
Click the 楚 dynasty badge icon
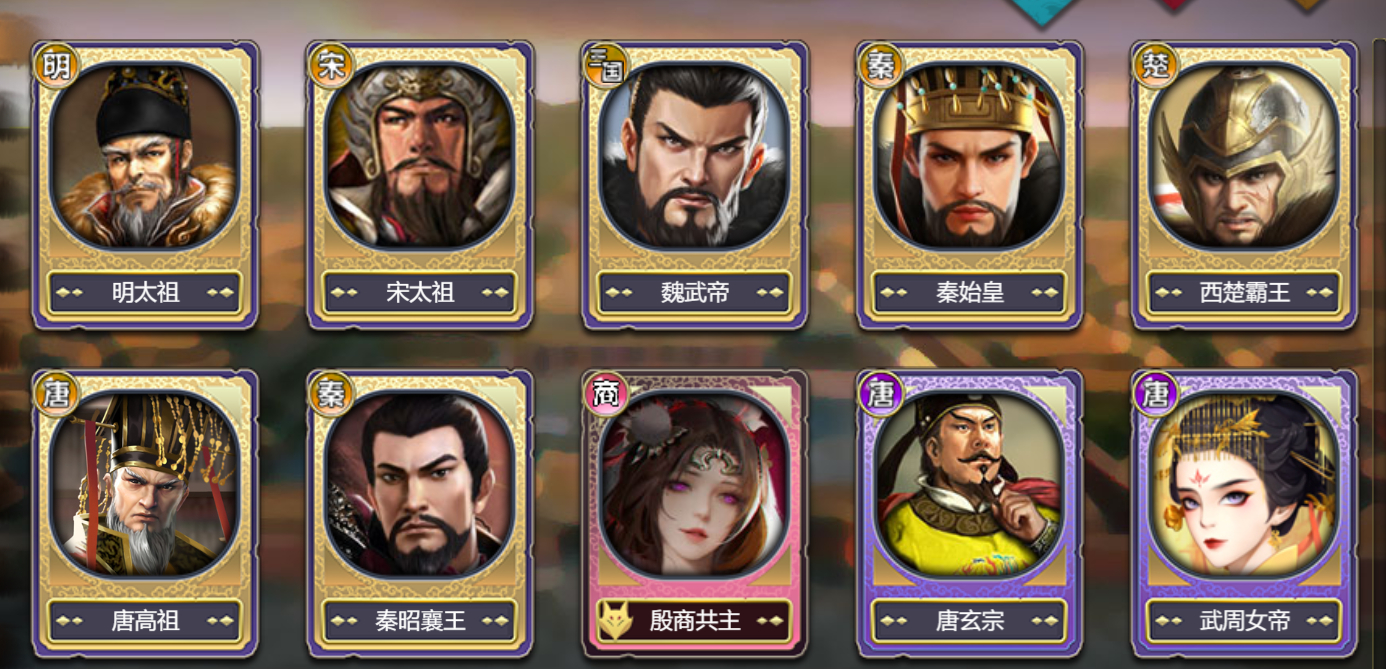click(1155, 66)
